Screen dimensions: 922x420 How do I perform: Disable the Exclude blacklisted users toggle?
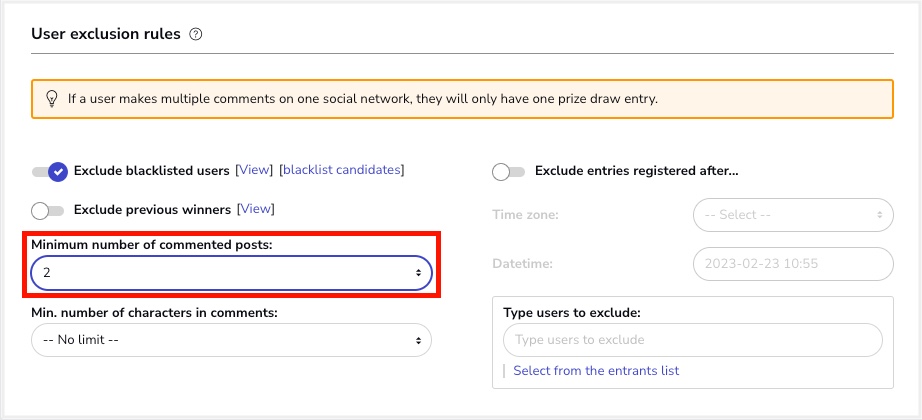tap(50, 171)
